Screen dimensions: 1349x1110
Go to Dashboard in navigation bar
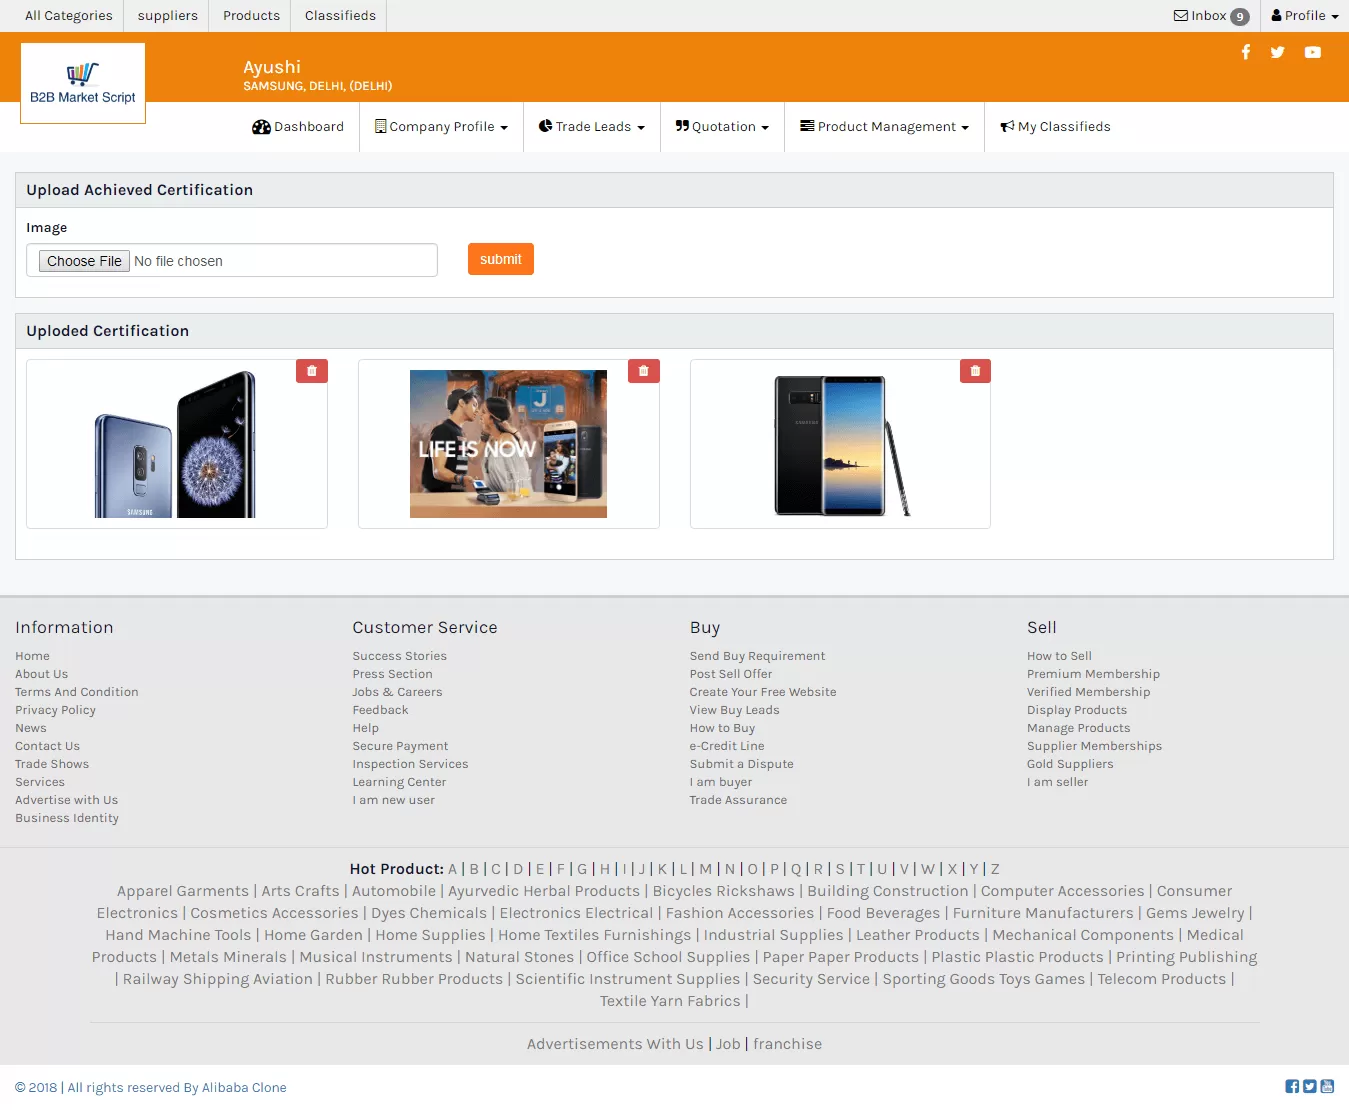click(298, 127)
